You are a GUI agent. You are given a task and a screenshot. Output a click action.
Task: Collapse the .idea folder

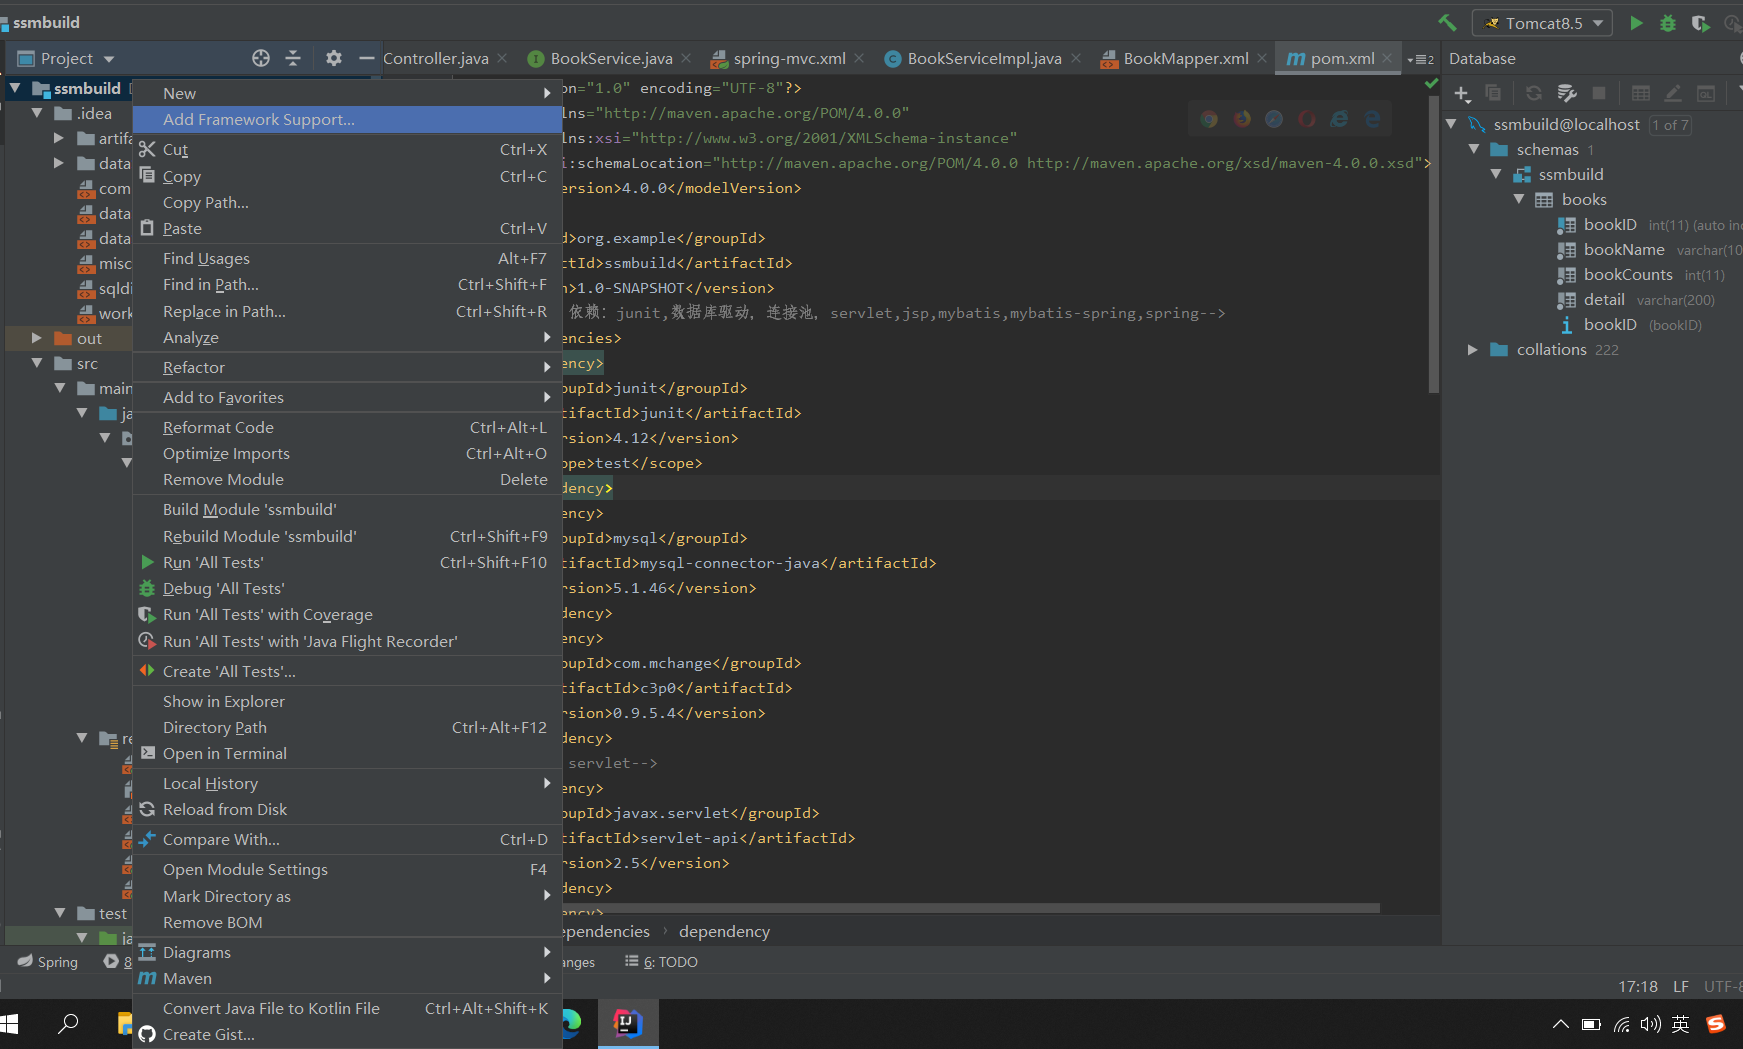point(37,113)
